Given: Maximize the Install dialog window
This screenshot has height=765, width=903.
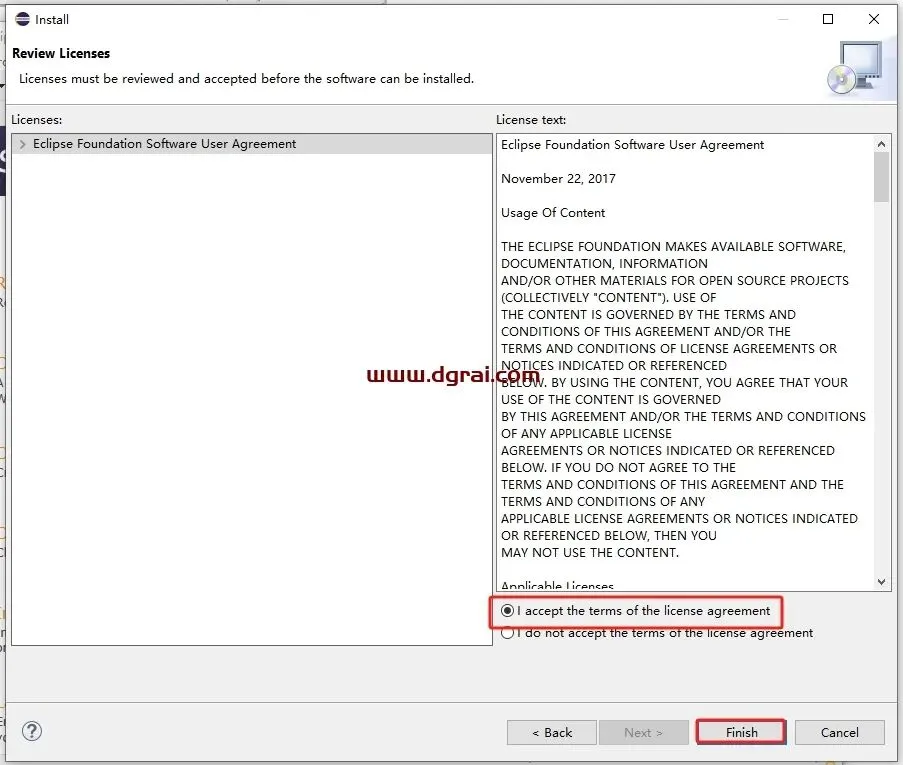Looking at the screenshot, I should (828, 20).
